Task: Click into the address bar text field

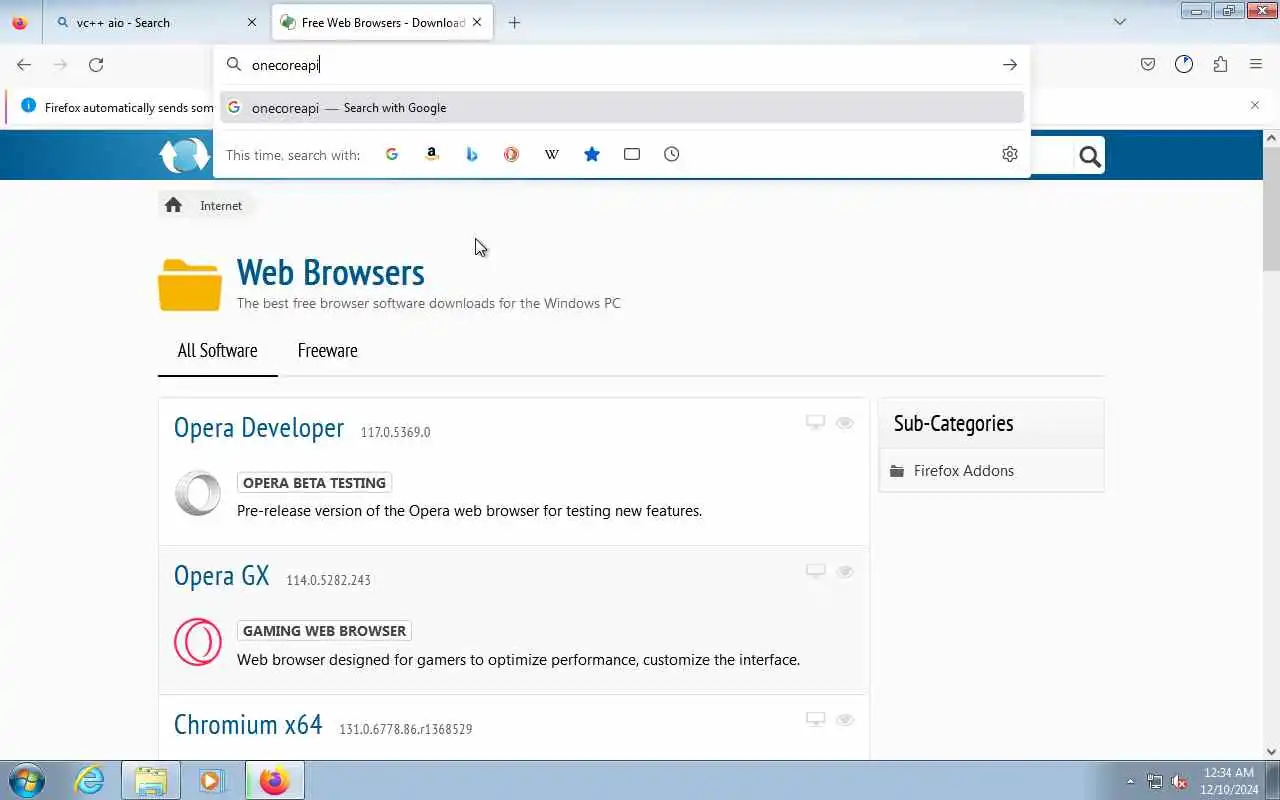Action: click(620, 65)
